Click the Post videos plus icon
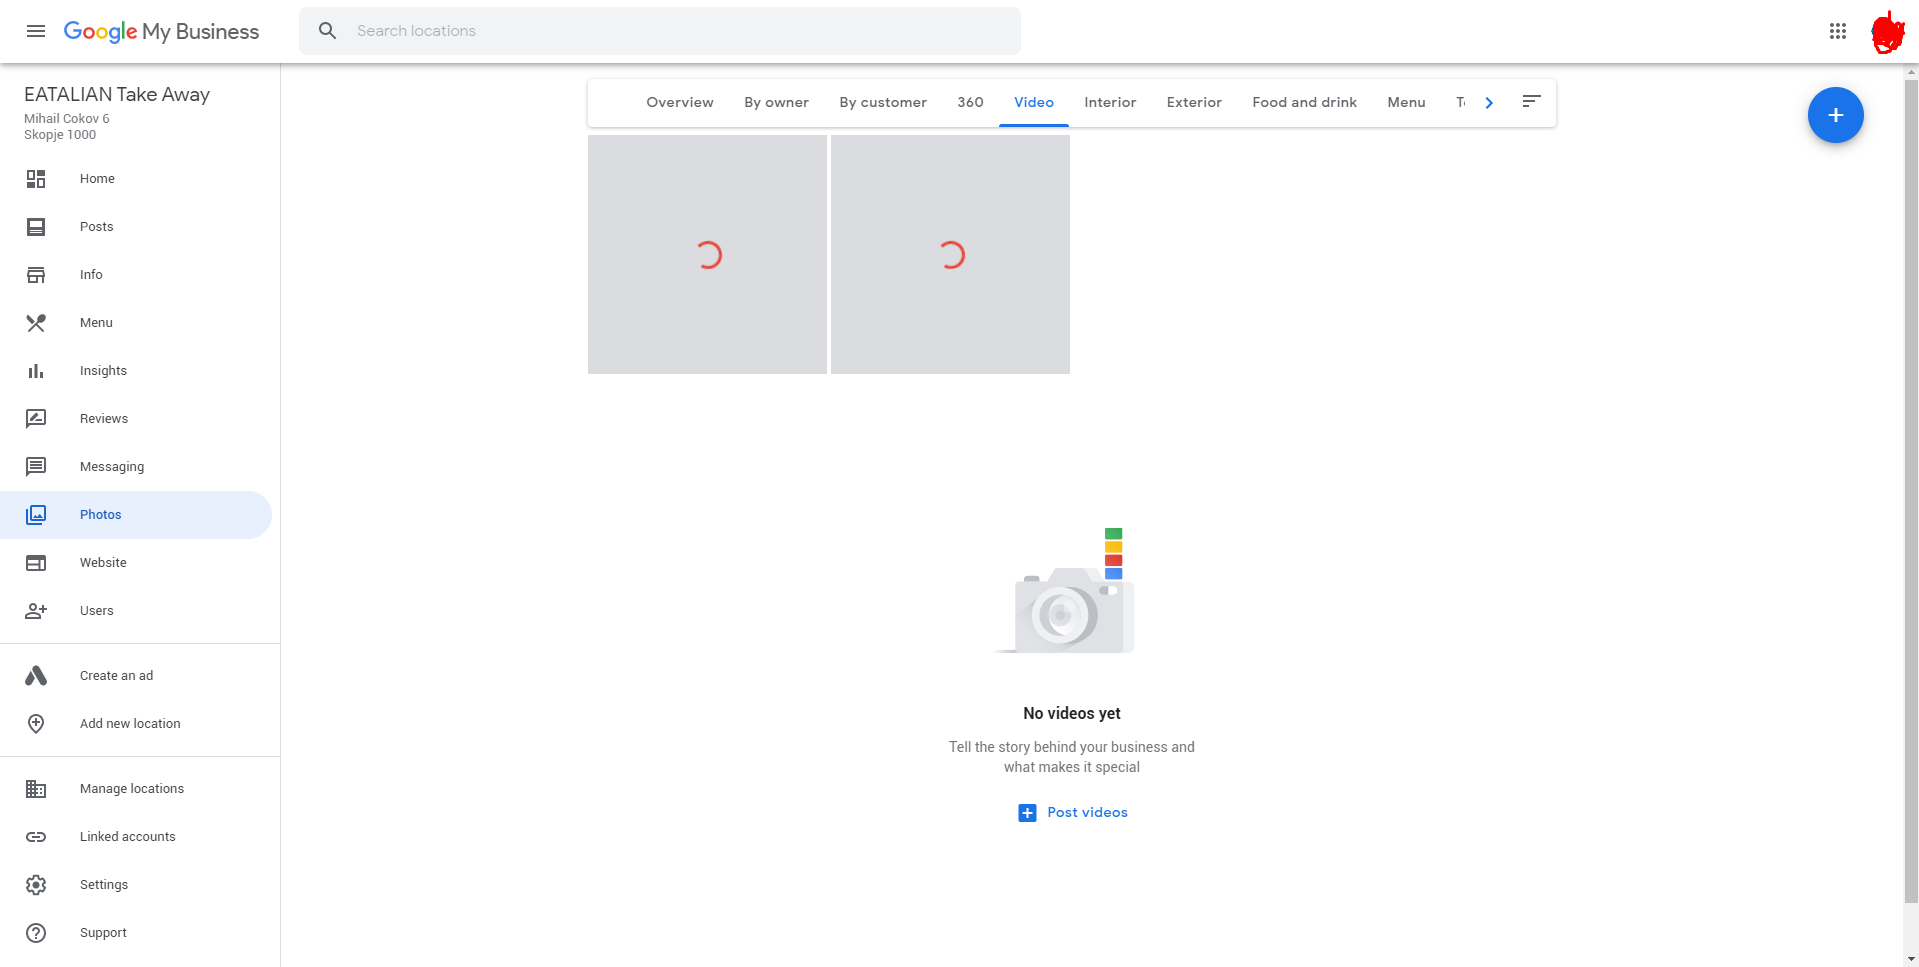 click(1027, 813)
